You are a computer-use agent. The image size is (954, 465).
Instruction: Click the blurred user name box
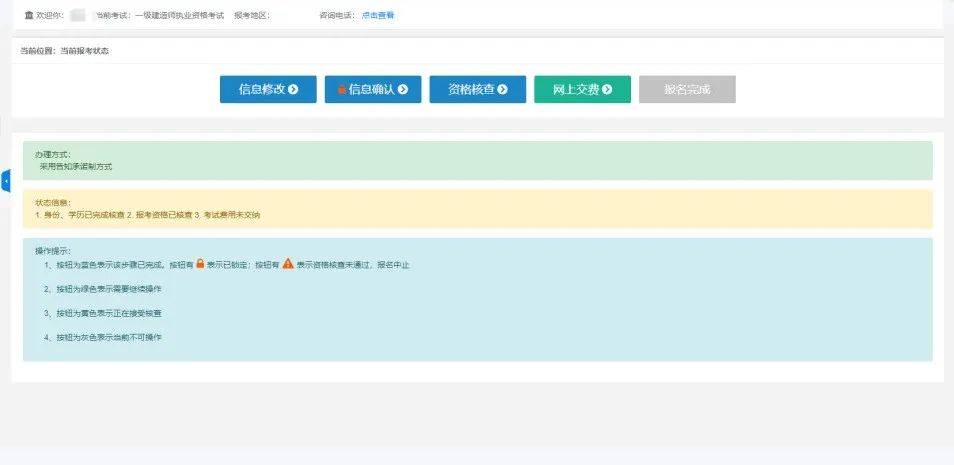[77, 15]
